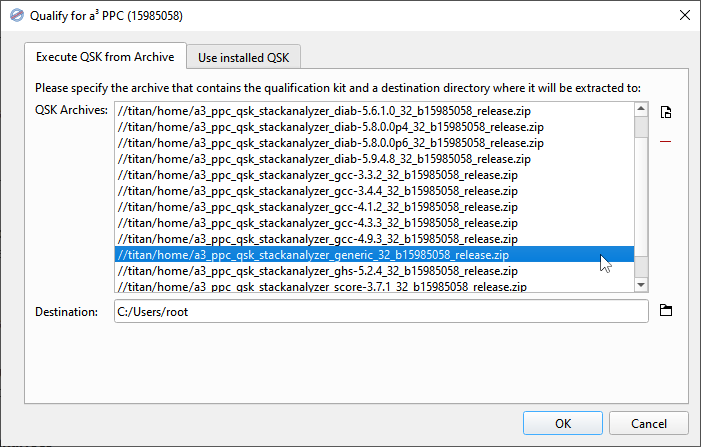The image size is (701, 447).
Task: Select the gcc-4.9.3 archive entry
Action: pyautogui.click(x=374, y=239)
